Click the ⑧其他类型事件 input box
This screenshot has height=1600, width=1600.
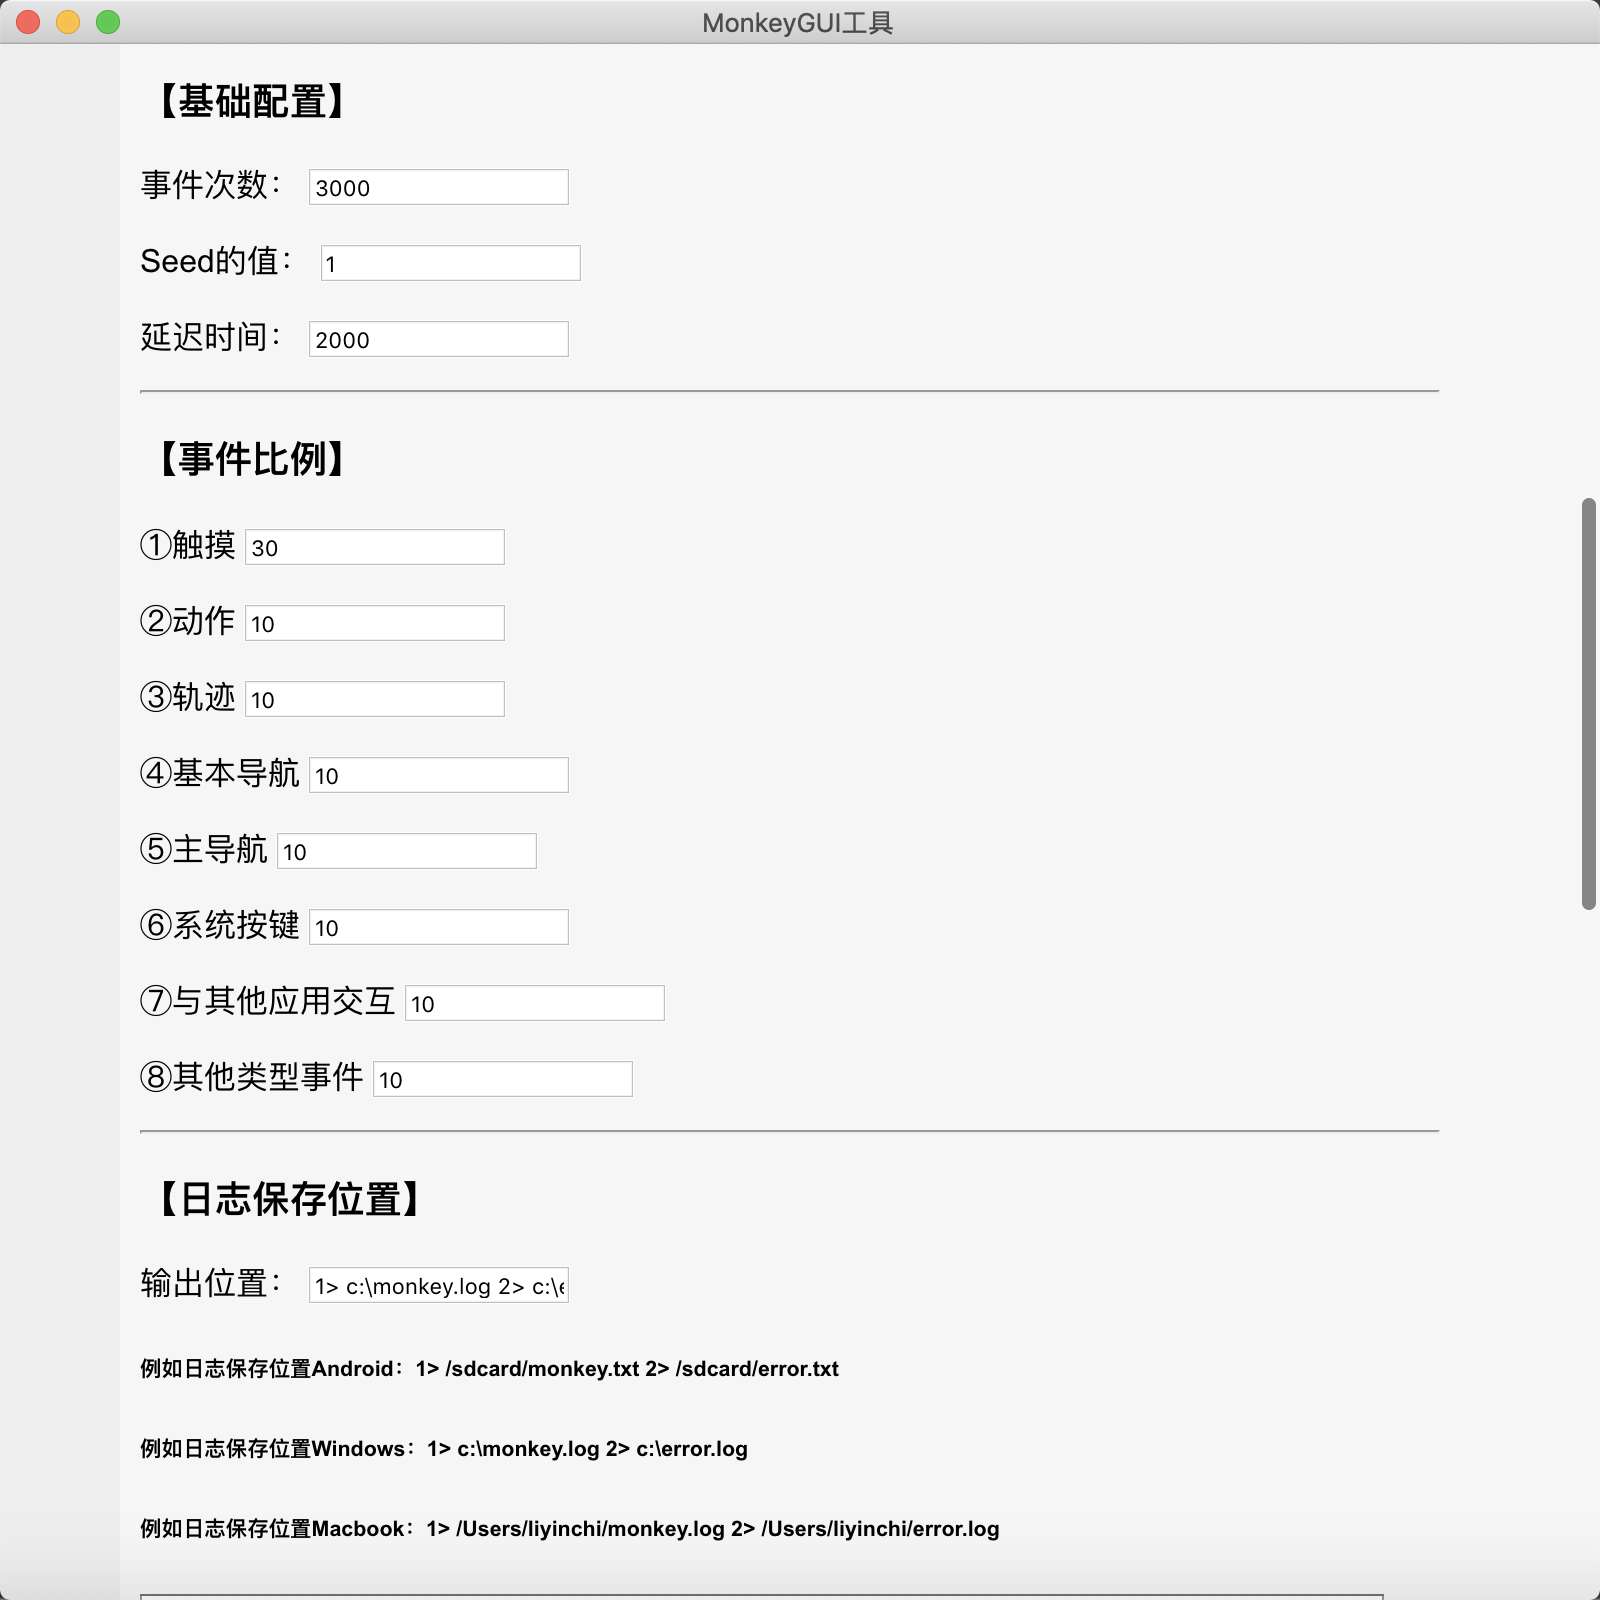502,1079
